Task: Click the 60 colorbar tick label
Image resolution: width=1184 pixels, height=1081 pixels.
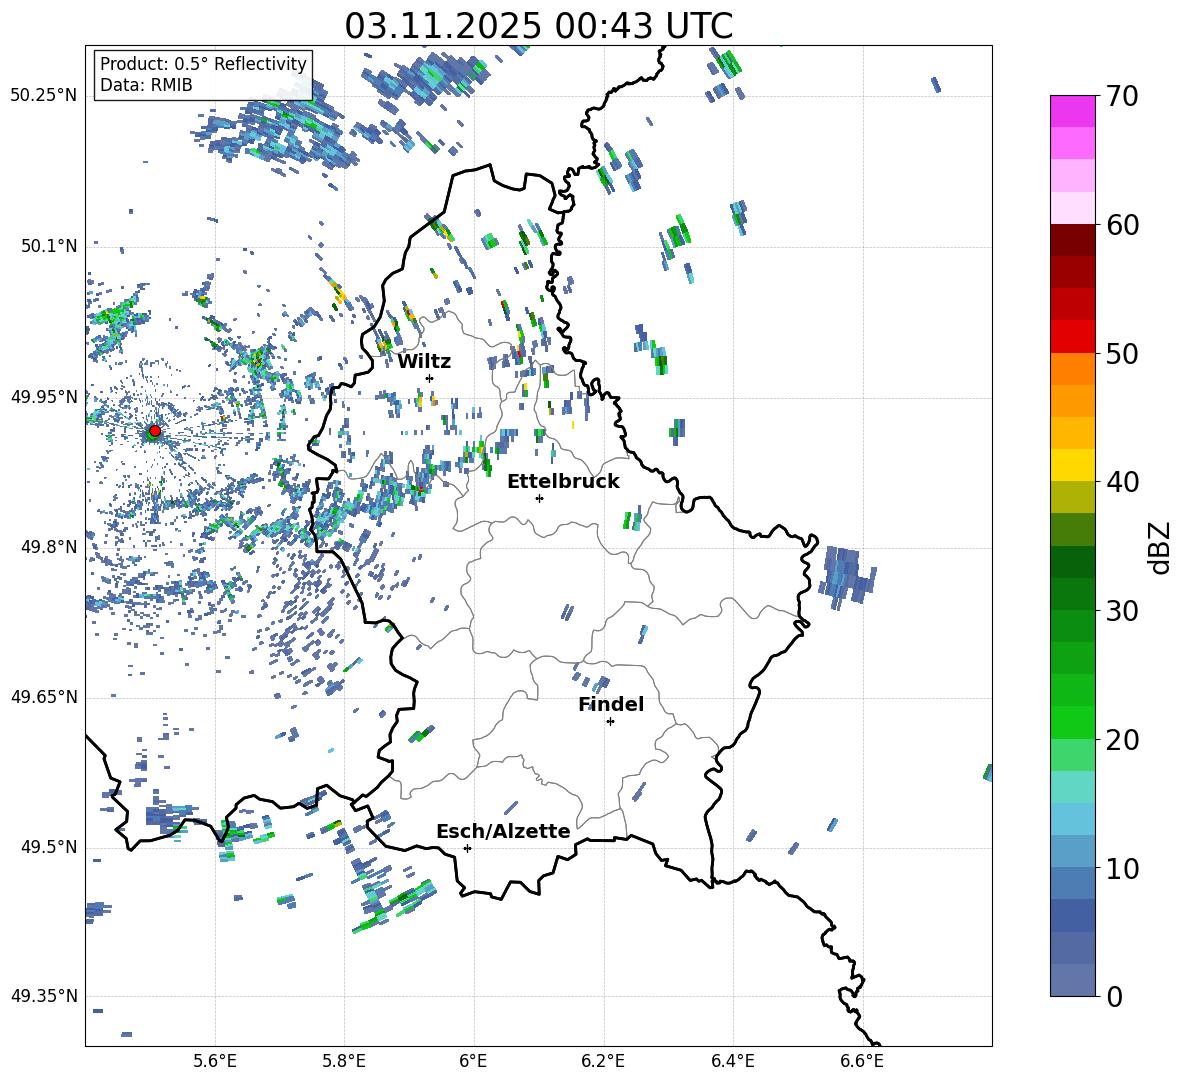Action: [x=1123, y=225]
